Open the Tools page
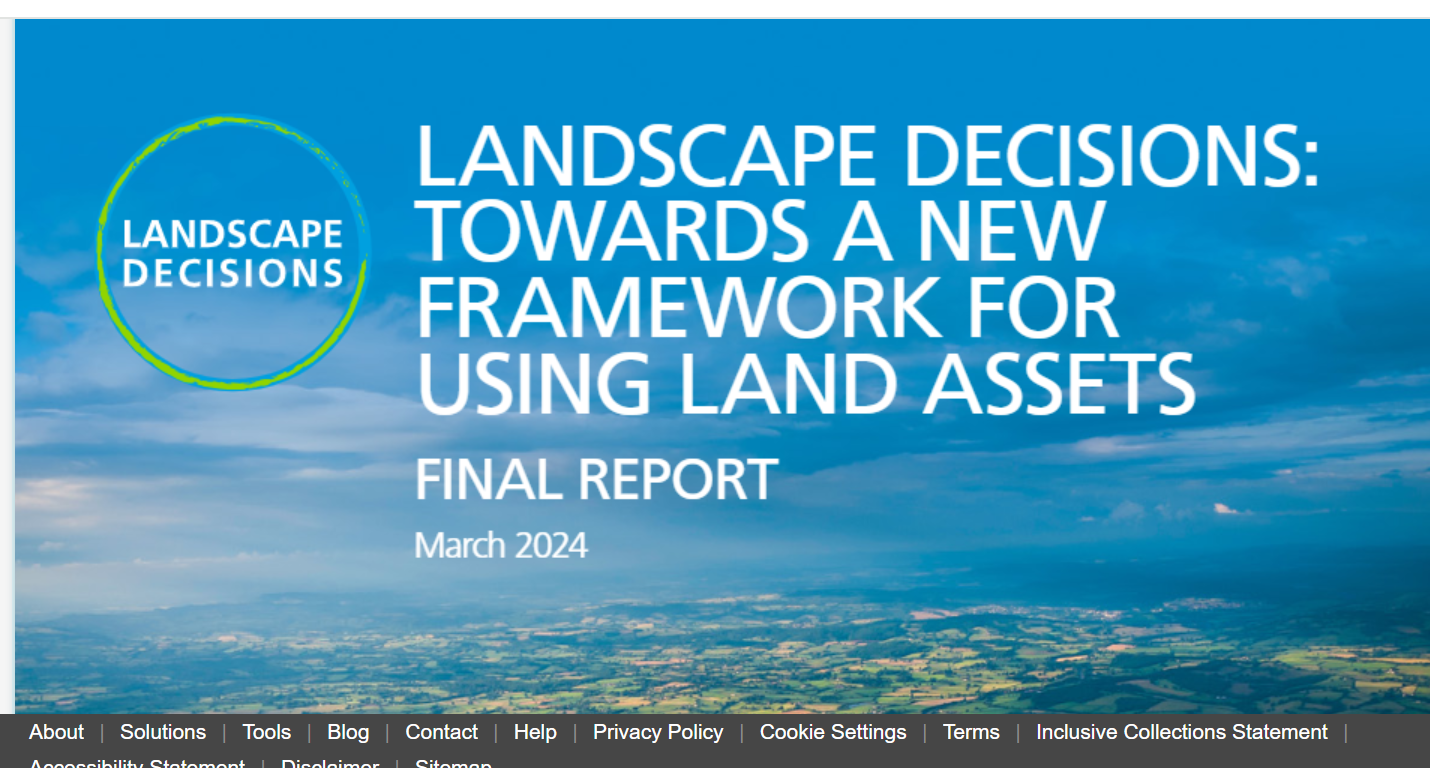This screenshot has width=1430, height=768. click(x=266, y=732)
